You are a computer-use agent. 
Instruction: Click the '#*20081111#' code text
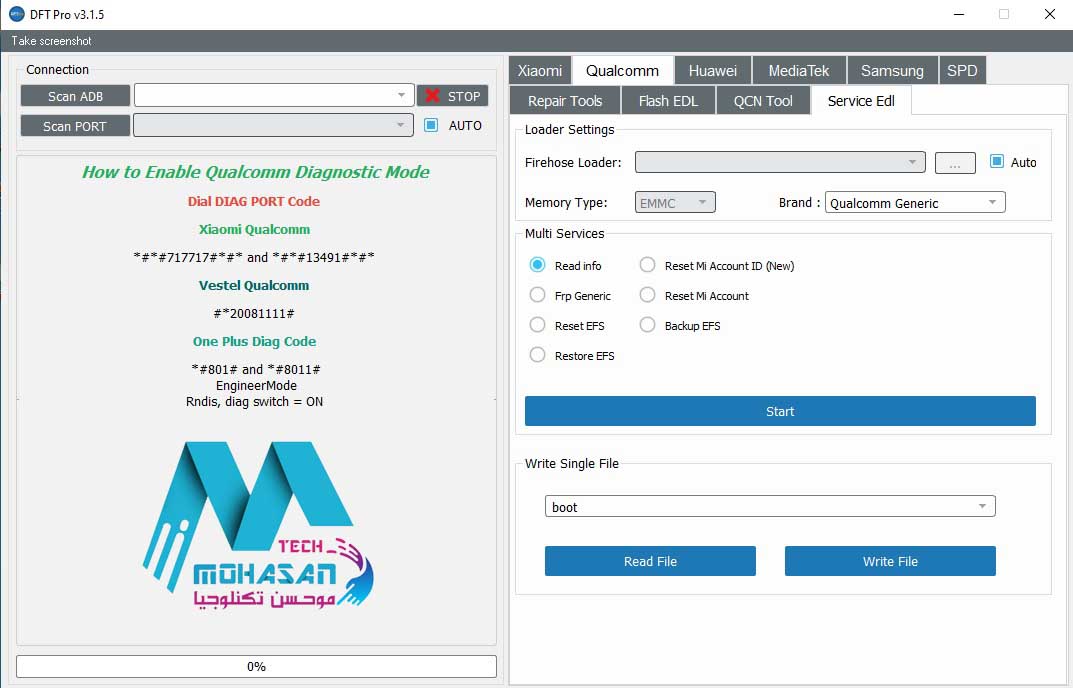(x=254, y=314)
